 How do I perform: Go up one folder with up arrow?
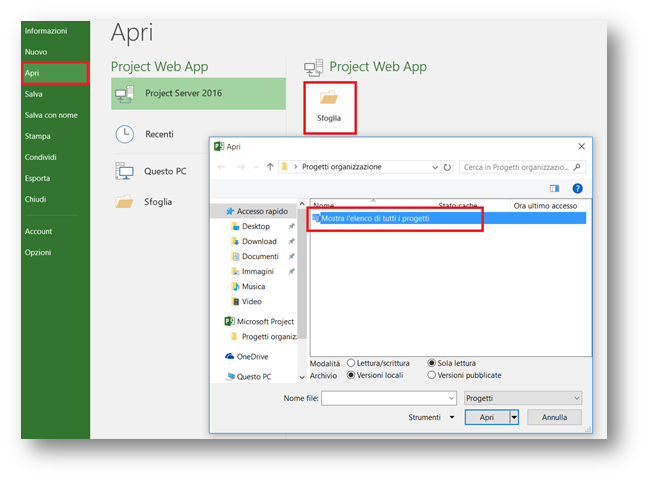(x=270, y=167)
